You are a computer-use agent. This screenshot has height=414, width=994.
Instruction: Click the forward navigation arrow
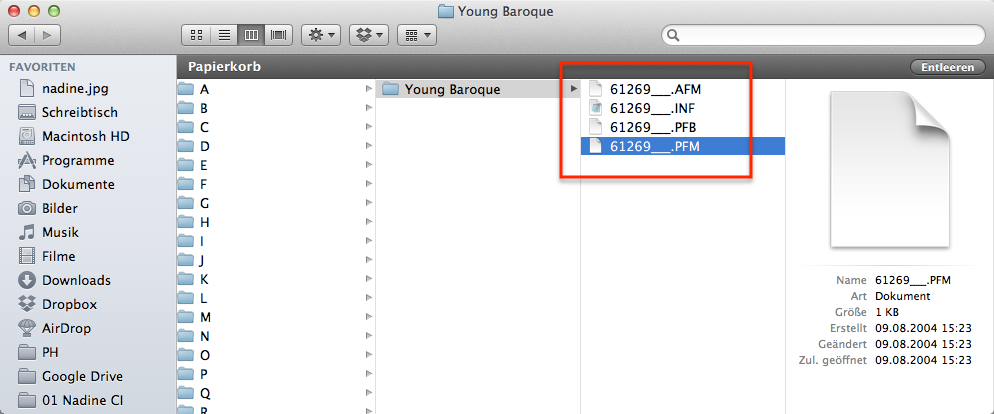click(x=47, y=35)
